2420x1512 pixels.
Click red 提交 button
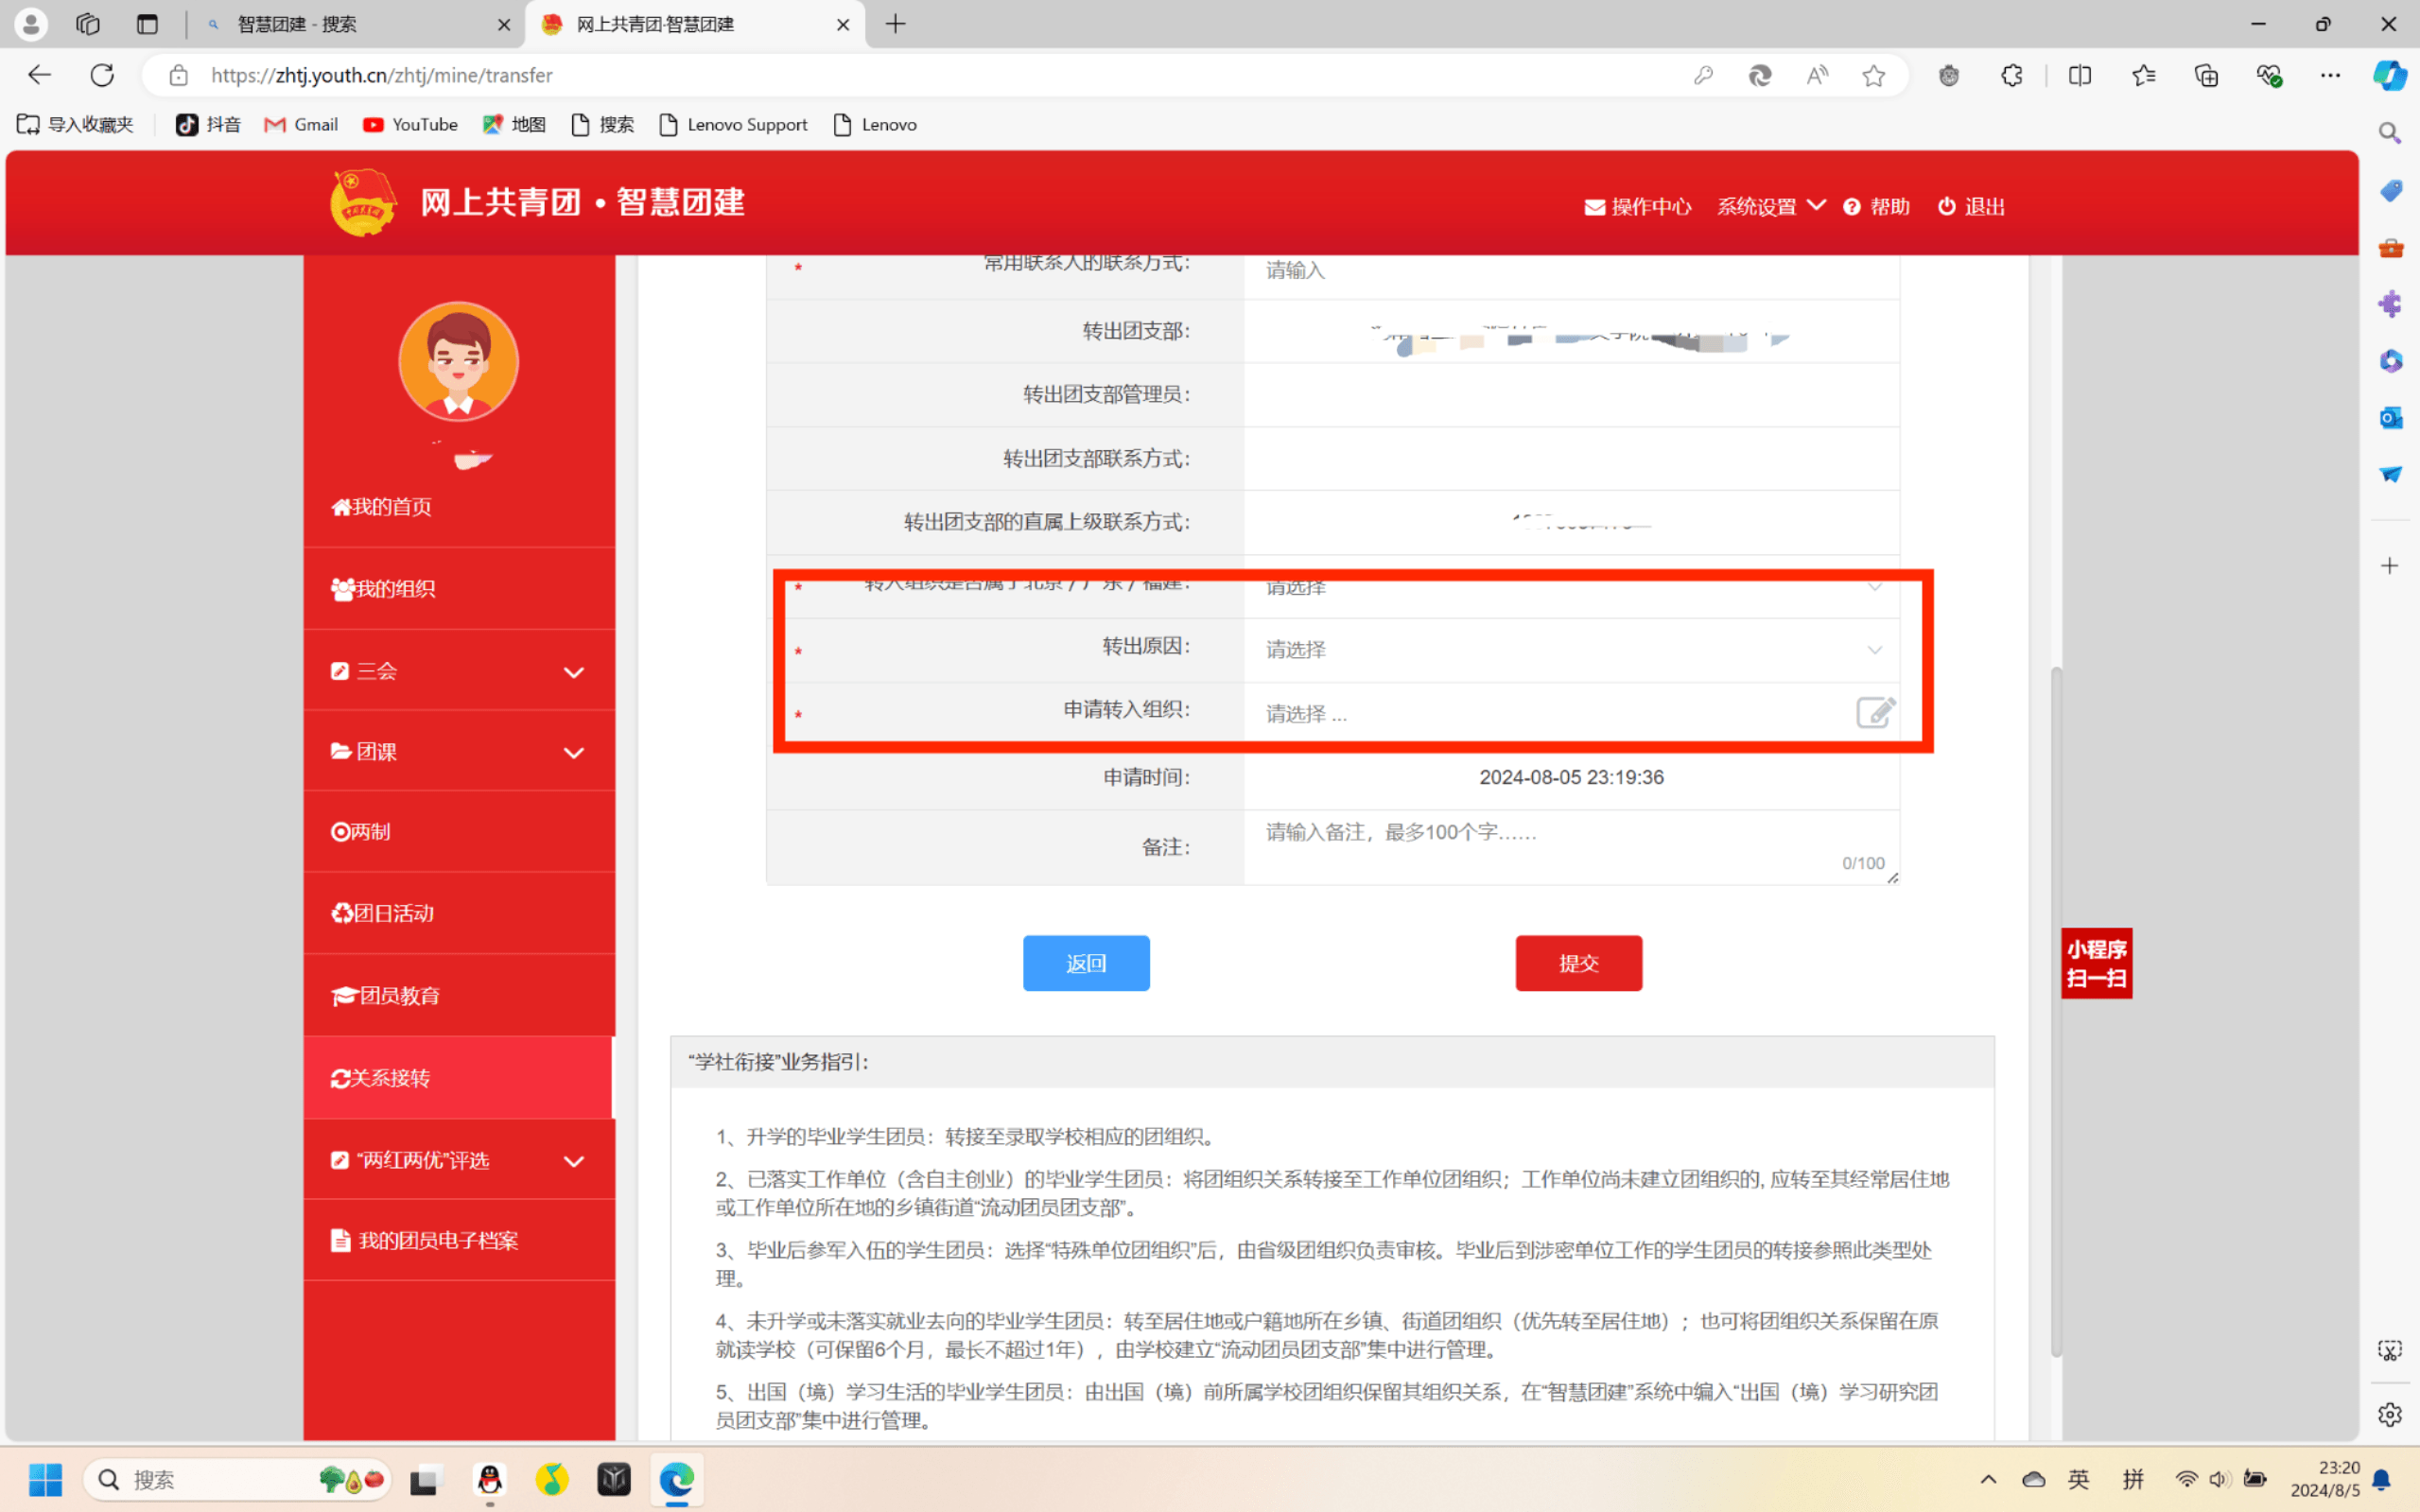[x=1578, y=963]
